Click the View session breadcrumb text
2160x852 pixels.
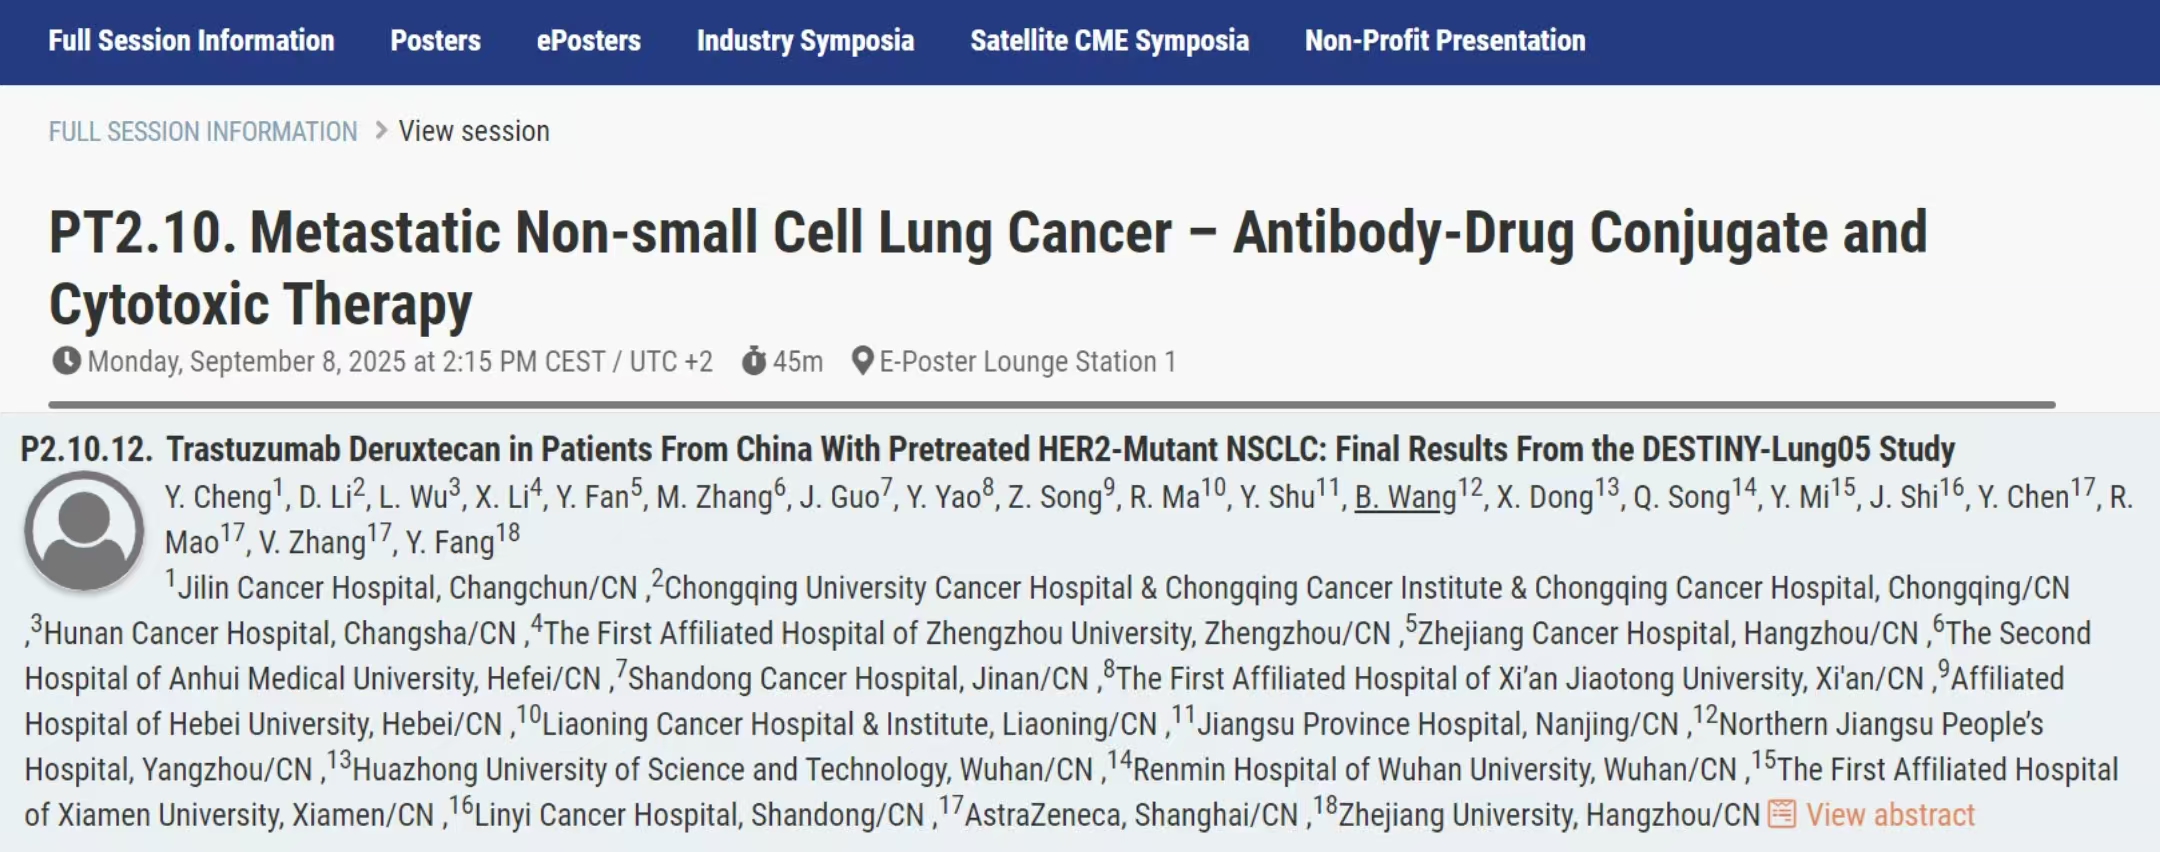(474, 131)
